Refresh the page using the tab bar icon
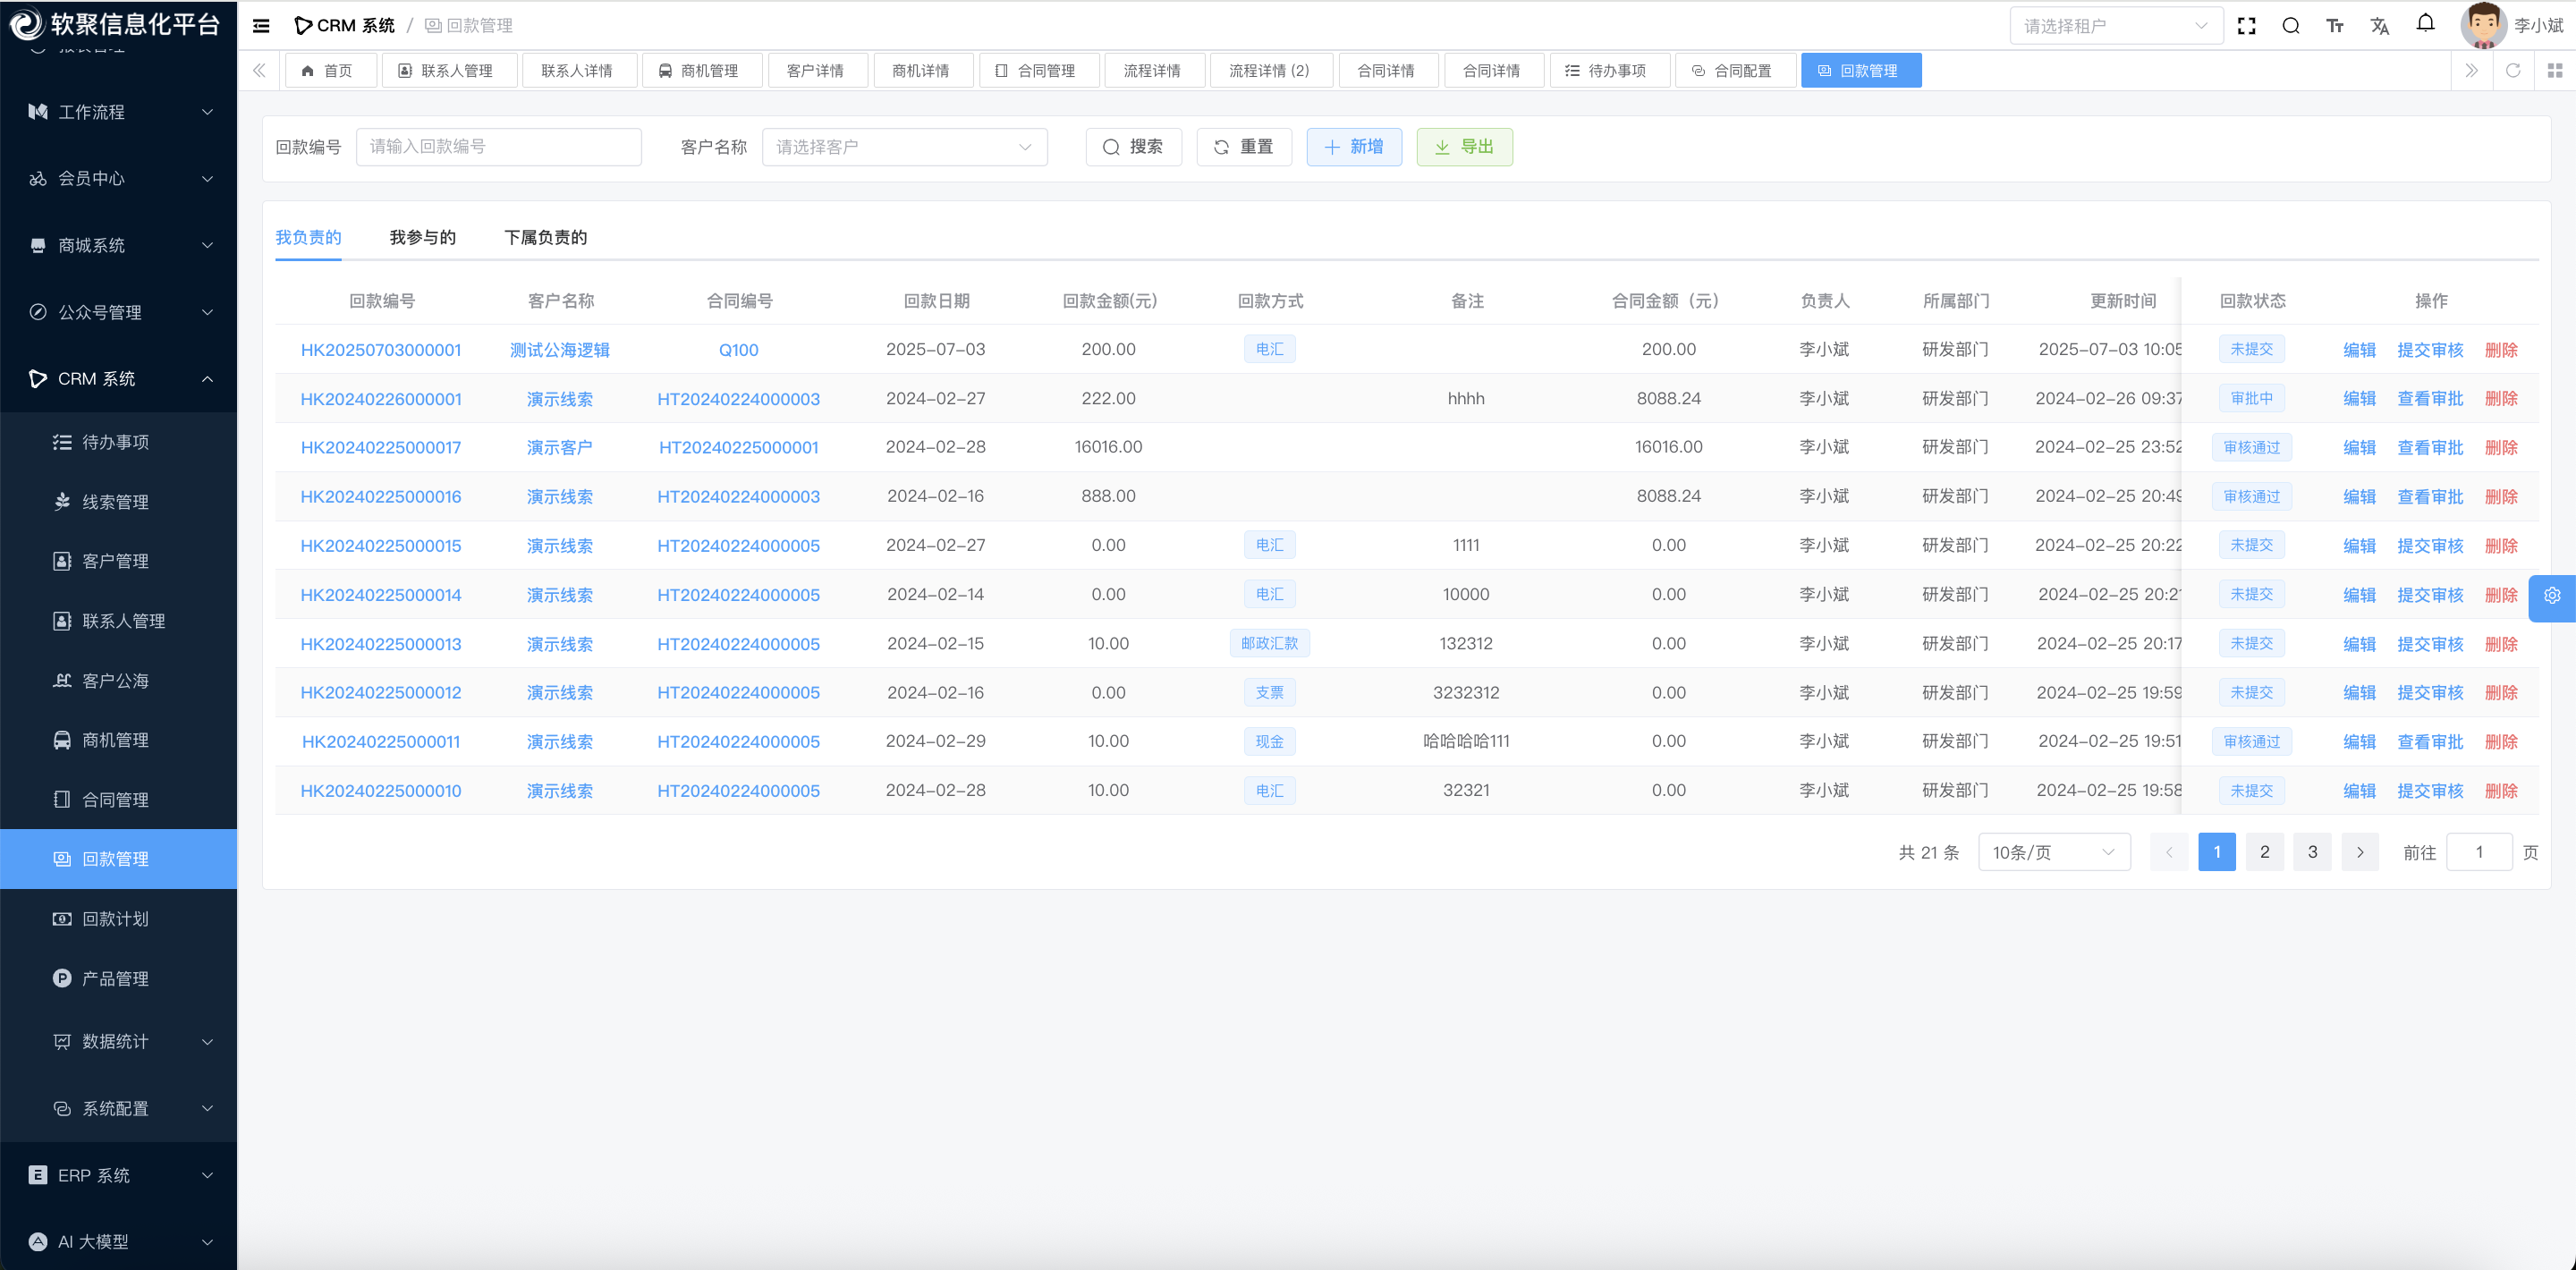 (x=2512, y=70)
